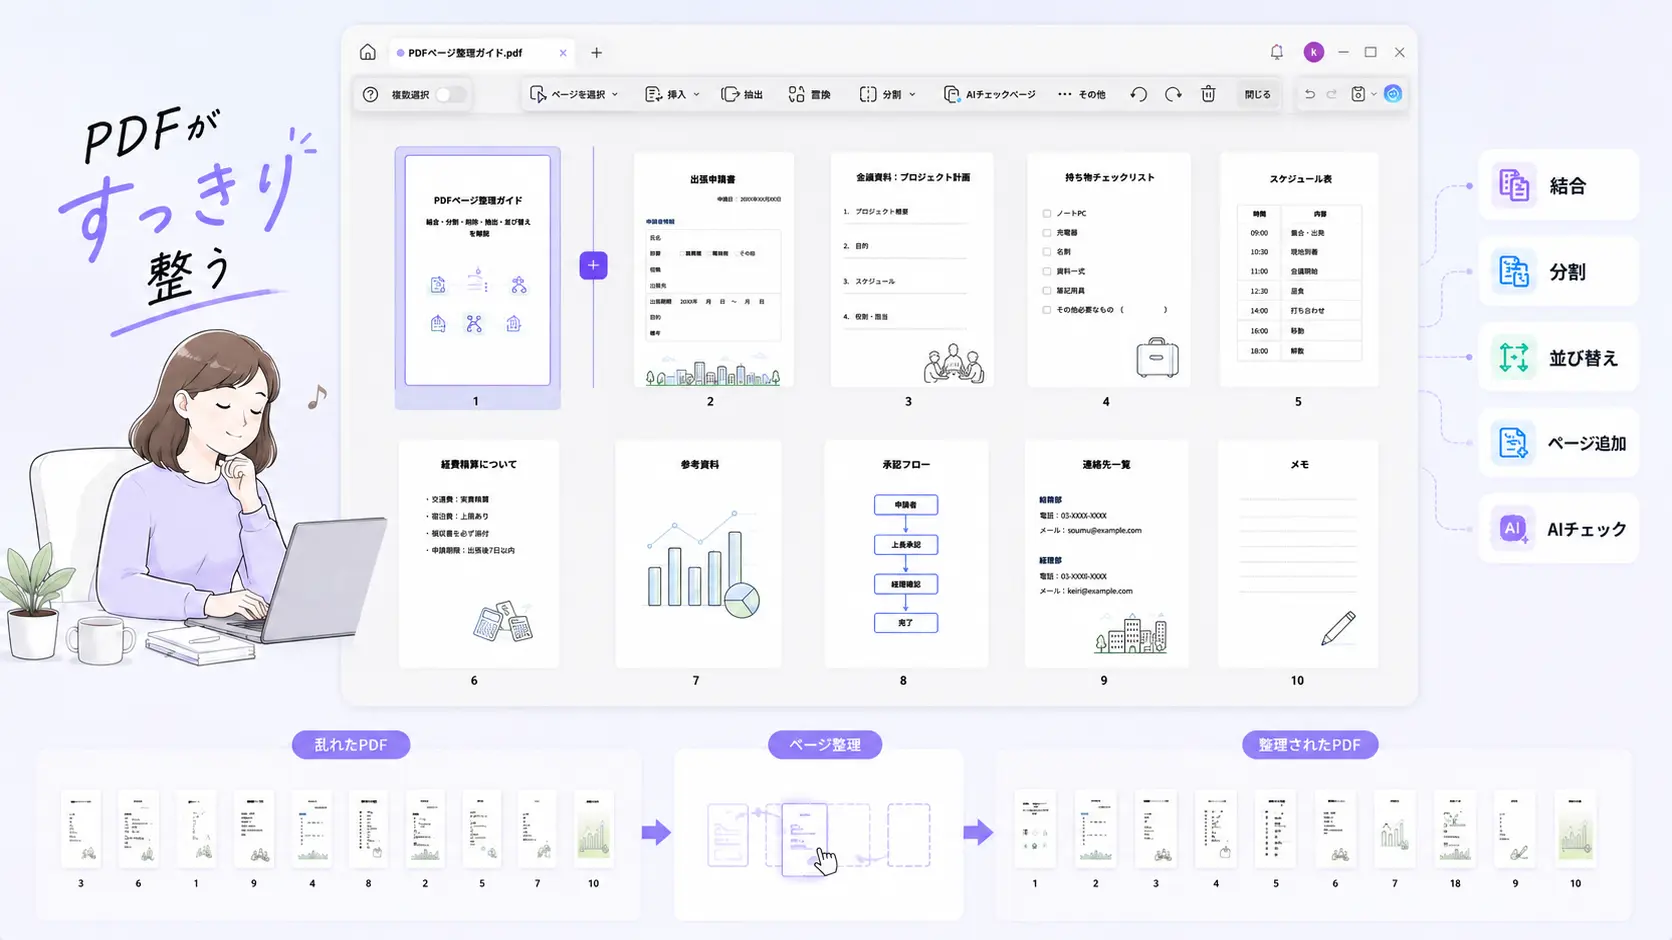Viewport: 1672px width, 940px height.
Task: Select page 8 承認フロー thumbnail
Action: [906, 554]
